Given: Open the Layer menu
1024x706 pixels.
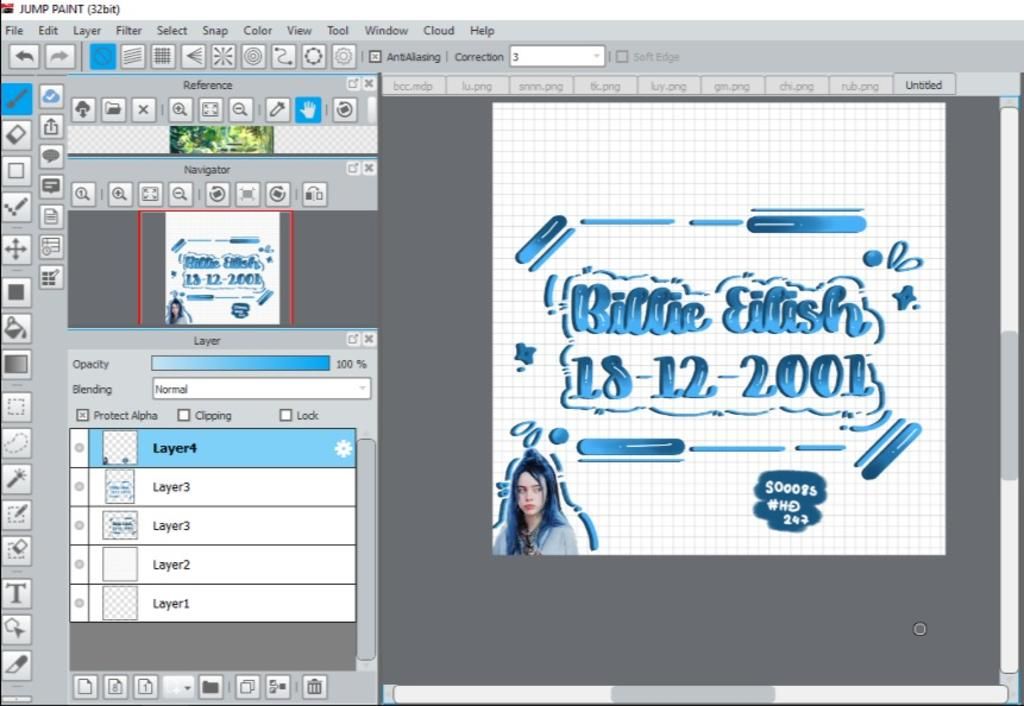Looking at the screenshot, I should pos(87,30).
